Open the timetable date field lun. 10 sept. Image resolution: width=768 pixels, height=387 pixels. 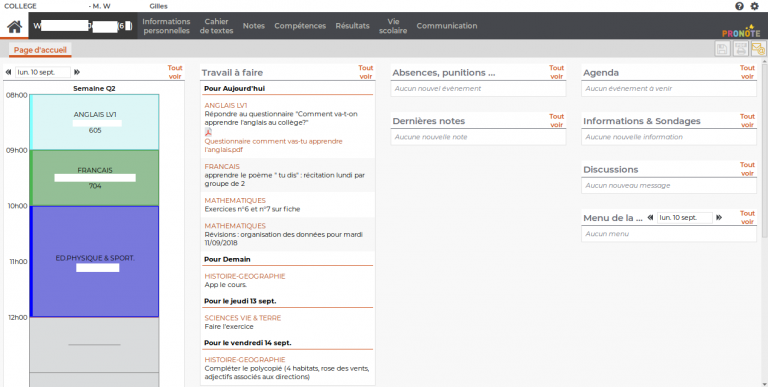tap(43, 72)
